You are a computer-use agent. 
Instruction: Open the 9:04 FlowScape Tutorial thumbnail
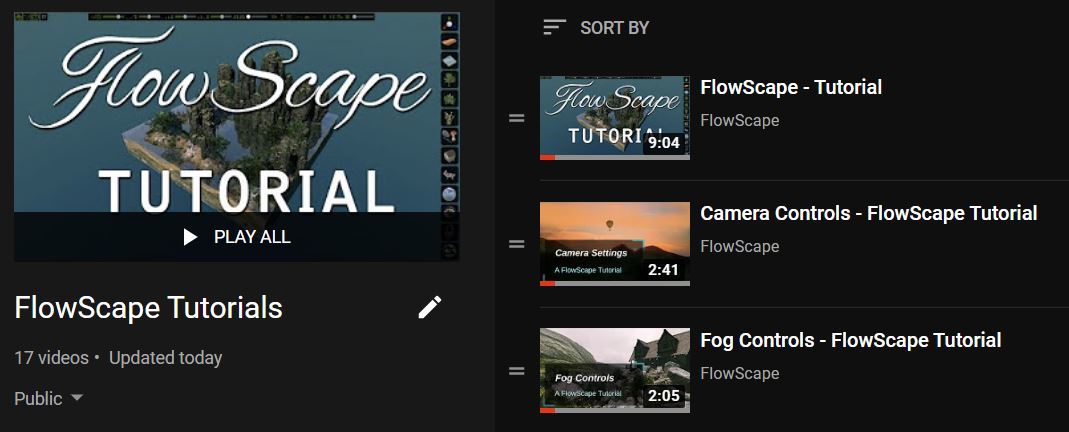click(615, 118)
